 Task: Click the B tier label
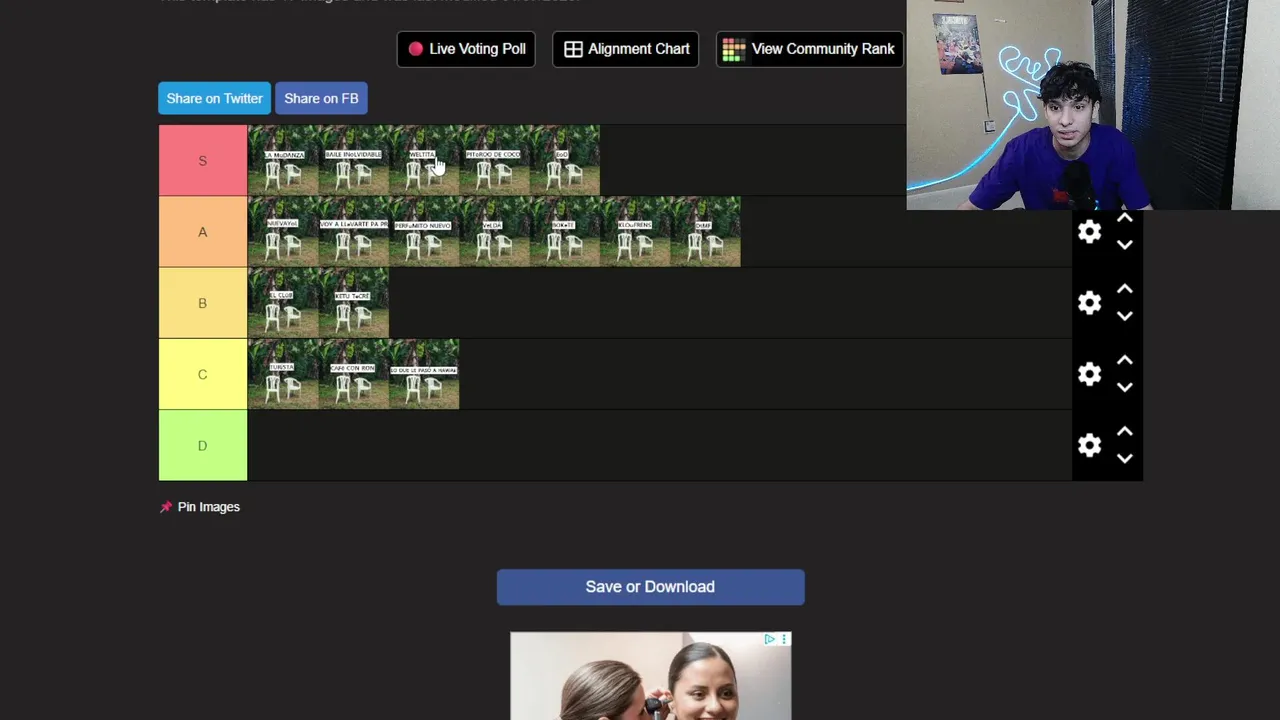click(203, 303)
